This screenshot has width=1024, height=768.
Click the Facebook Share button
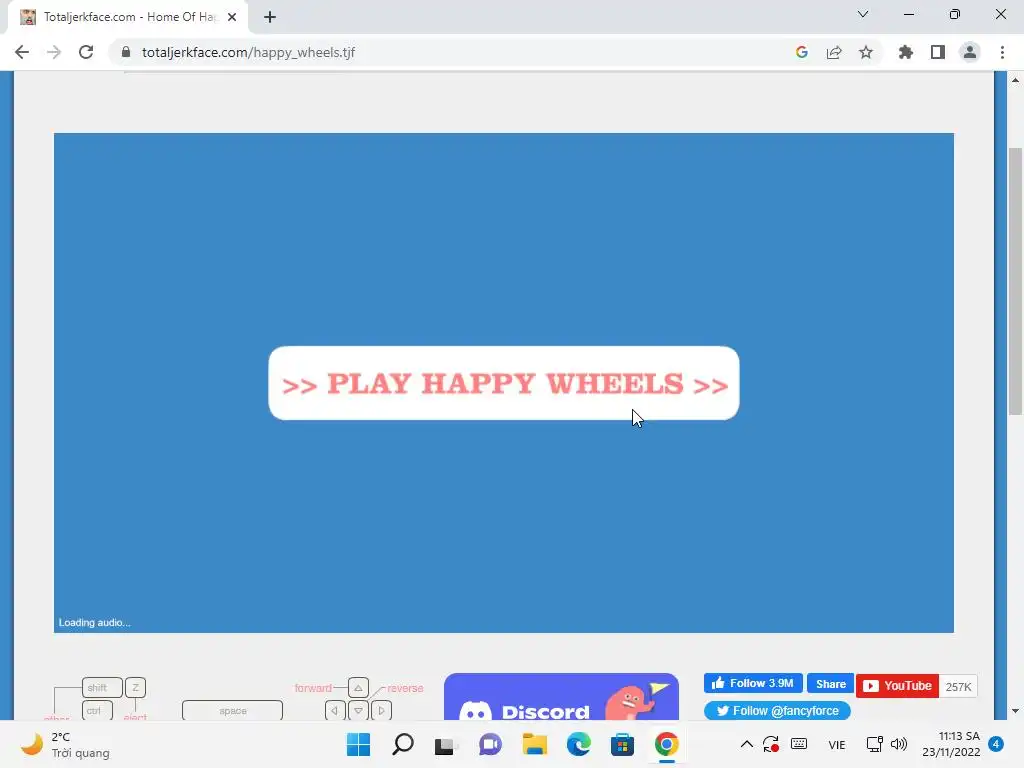click(830, 684)
